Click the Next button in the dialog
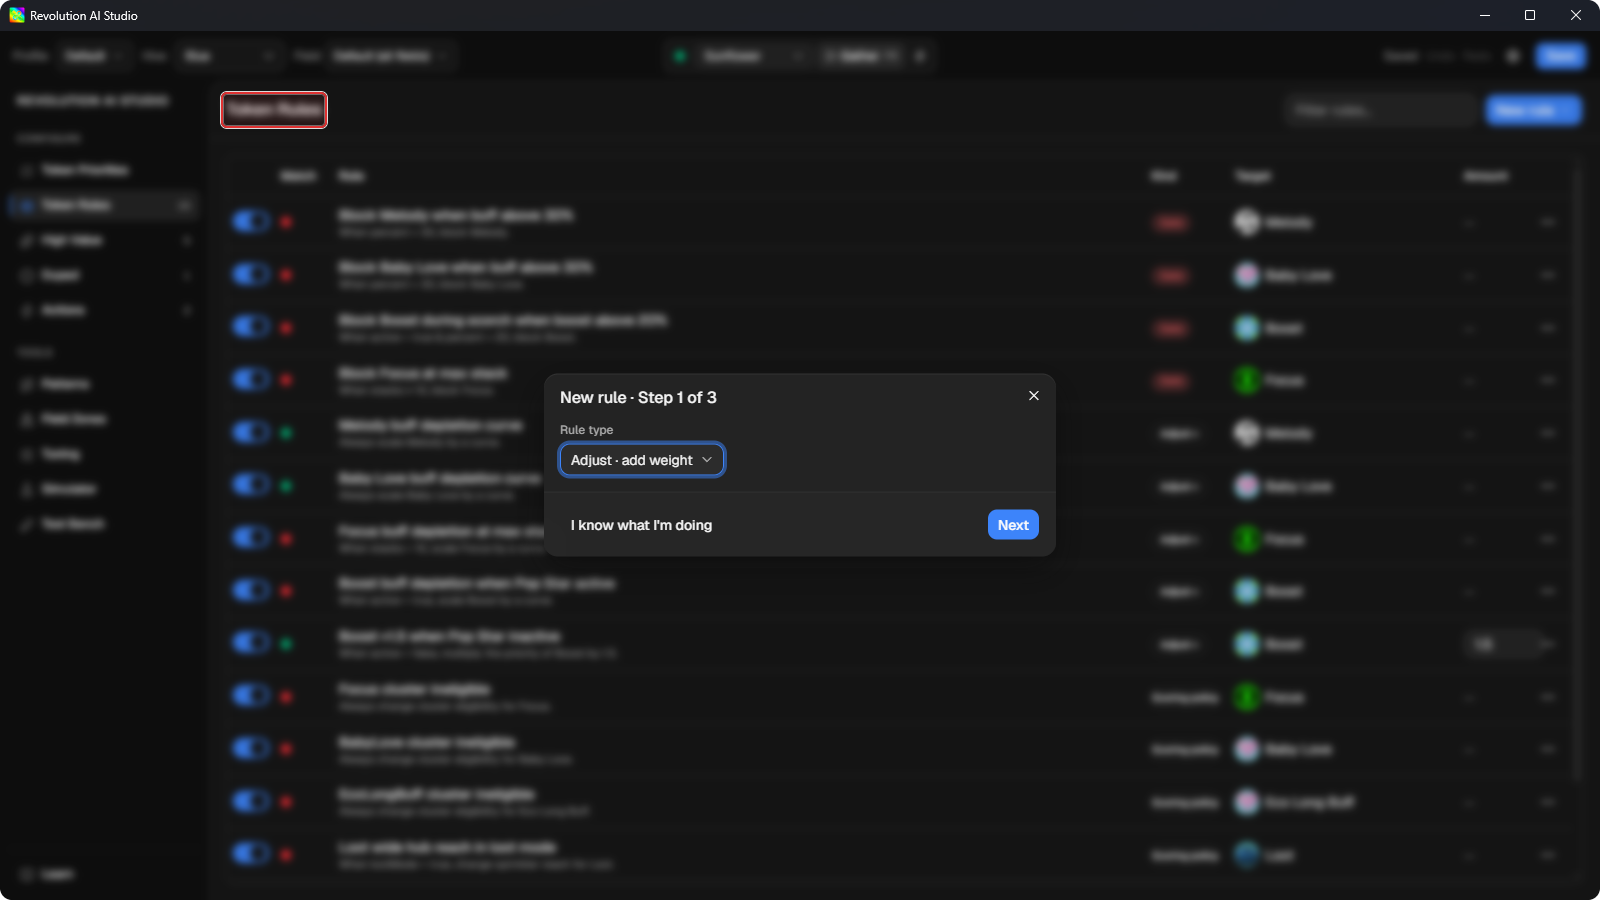The width and height of the screenshot is (1600, 900). pos(1013,525)
